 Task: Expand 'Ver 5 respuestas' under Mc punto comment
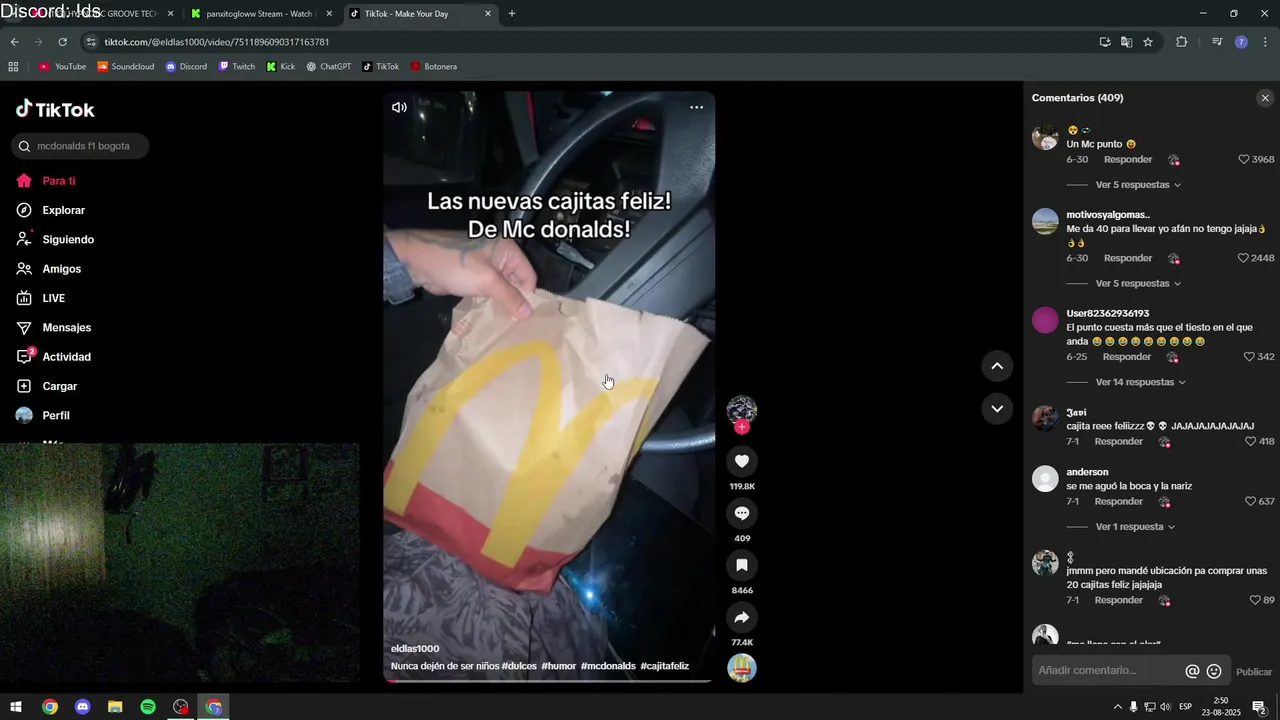(x=1138, y=185)
